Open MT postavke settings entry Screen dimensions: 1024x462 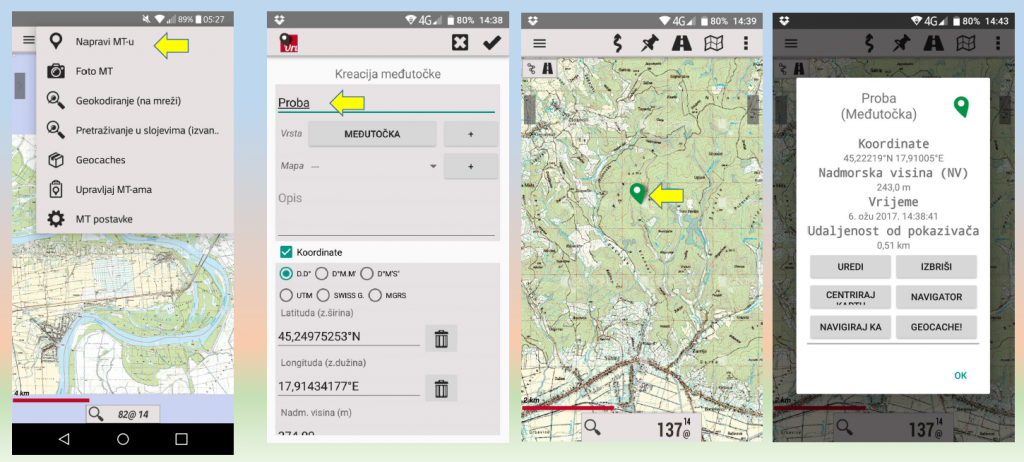click(103, 219)
